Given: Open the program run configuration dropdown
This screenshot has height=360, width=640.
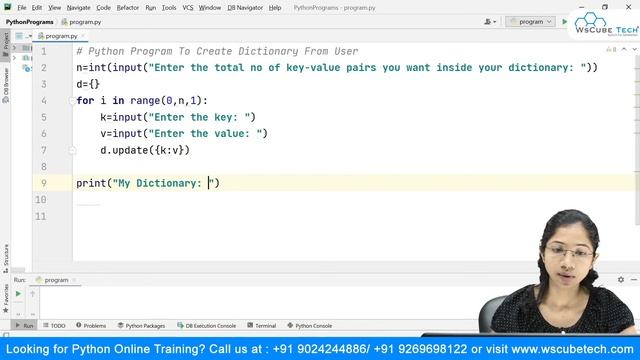Looking at the screenshot, I should coord(530,22).
